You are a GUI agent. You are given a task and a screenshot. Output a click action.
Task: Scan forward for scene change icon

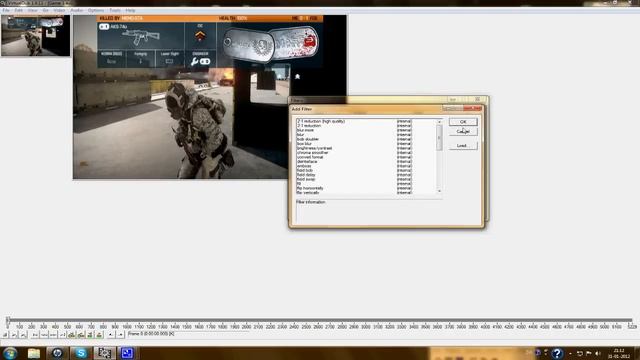[x=99, y=335]
